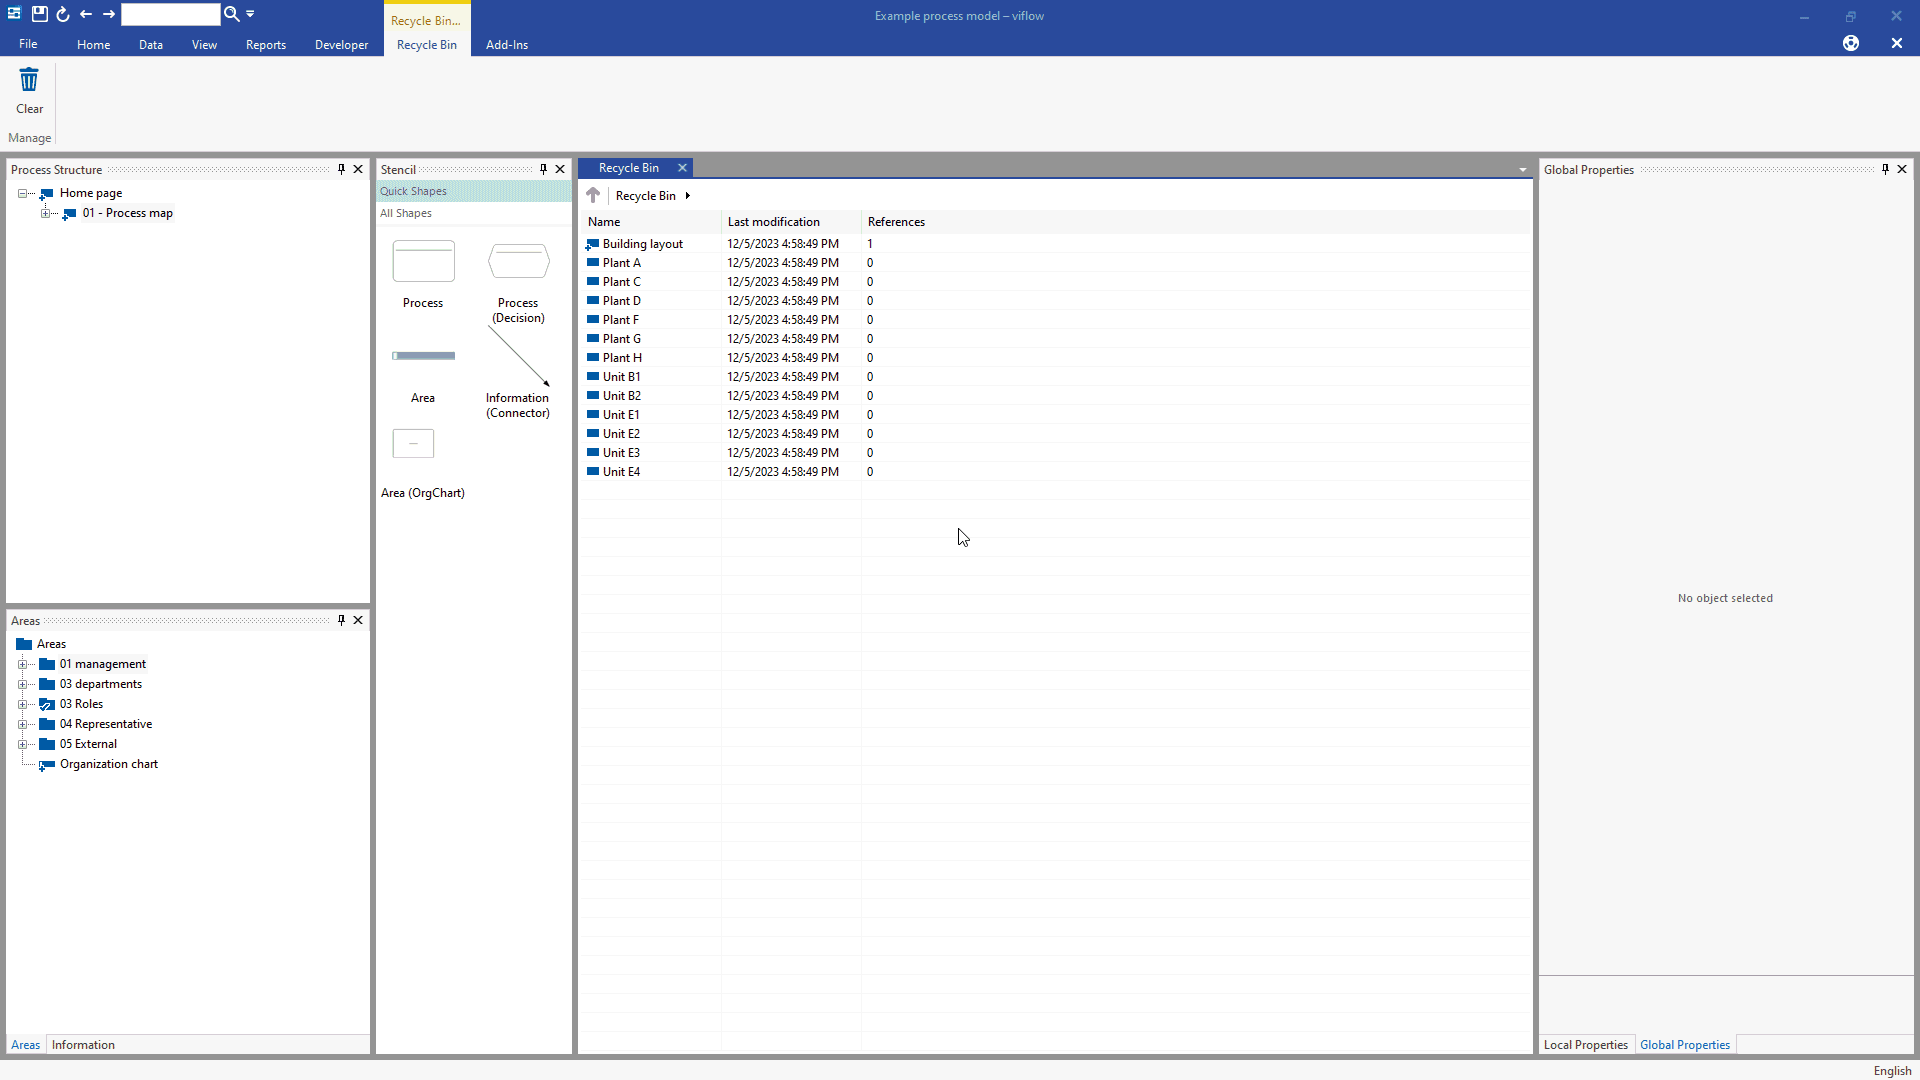Click the up arrow next to Recycle Bin path
This screenshot has height=1080, width=1920.
coord(593,195)
